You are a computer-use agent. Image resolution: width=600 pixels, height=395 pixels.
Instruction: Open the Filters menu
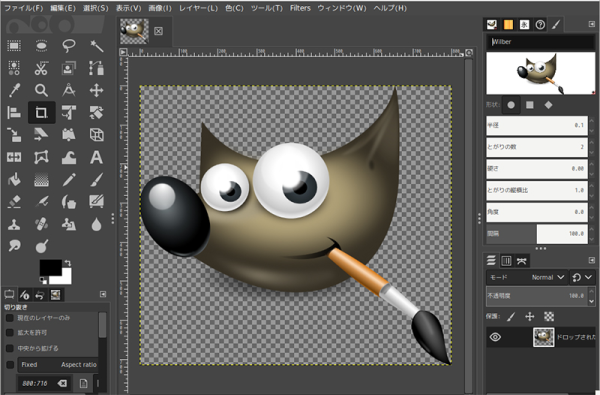point(300,8)
